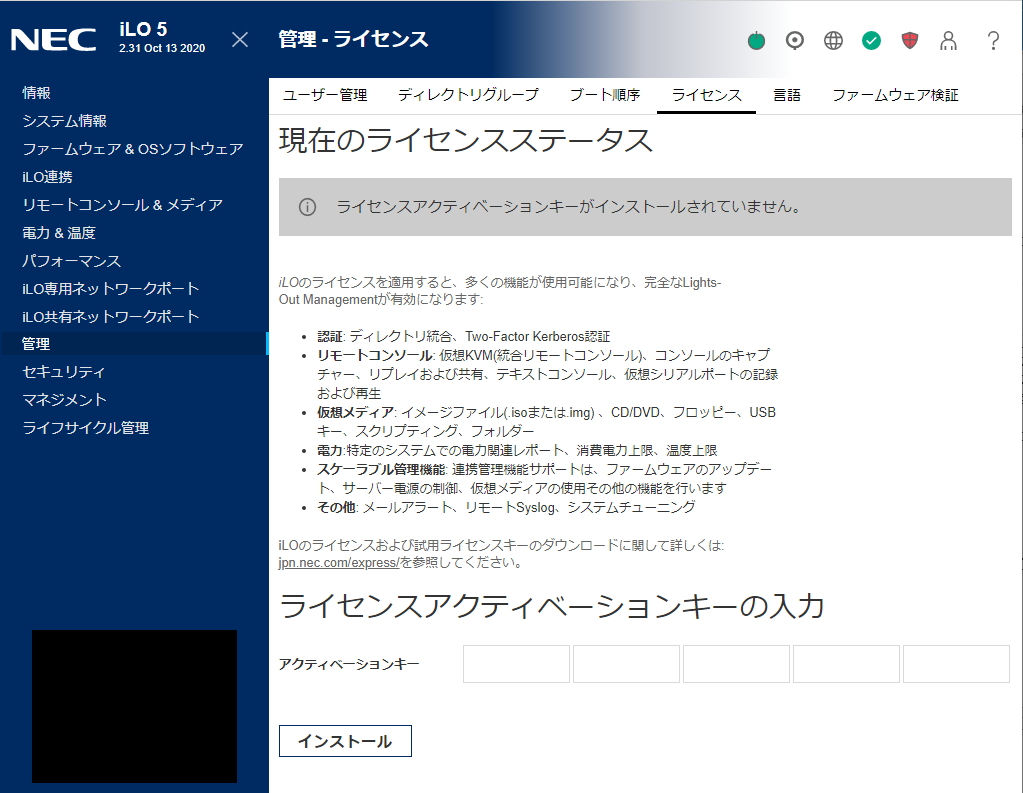The image size is (1023, 793).
Task: Click the UID indicator target icon
Action: (x=795, y=40)
